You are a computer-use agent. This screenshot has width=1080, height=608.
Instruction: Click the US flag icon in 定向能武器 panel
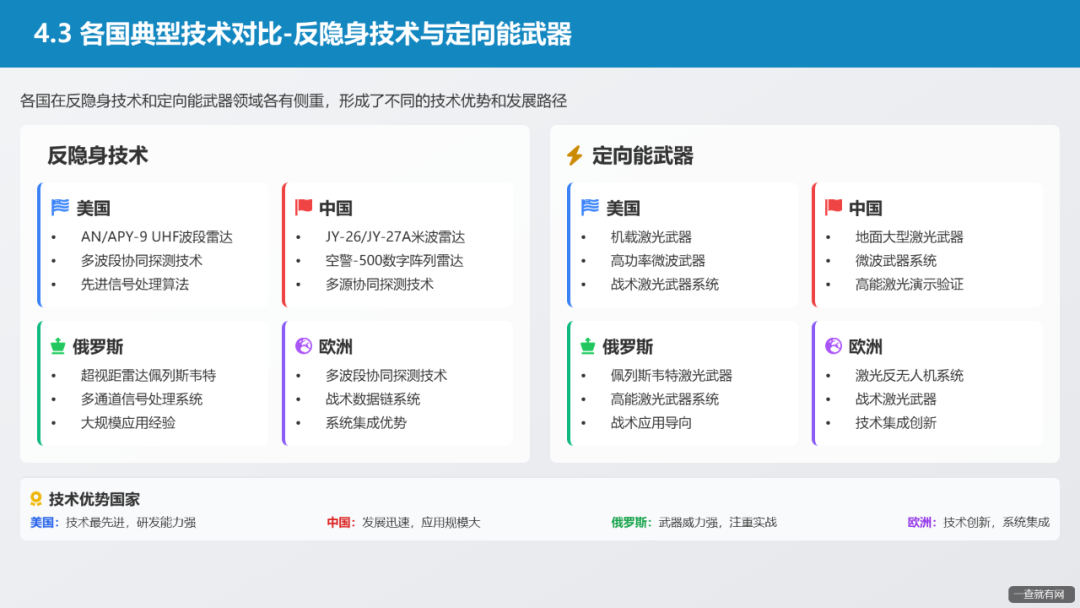(x=591, y=207)
